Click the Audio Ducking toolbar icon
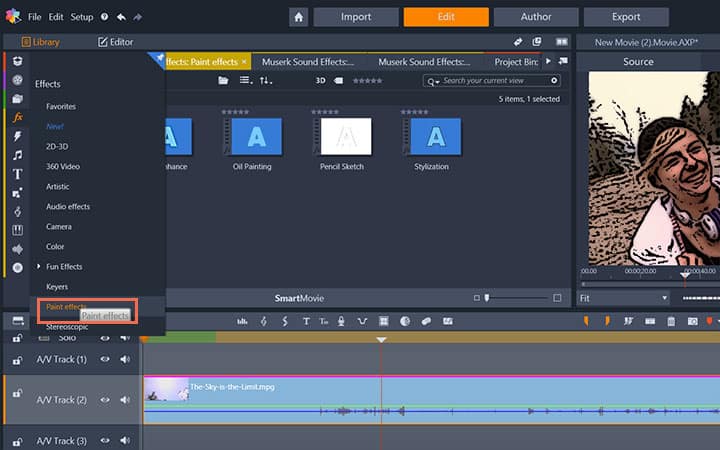The height and width of the screenshot is (450, 720). pyautogui.click(x=362, y=321)
